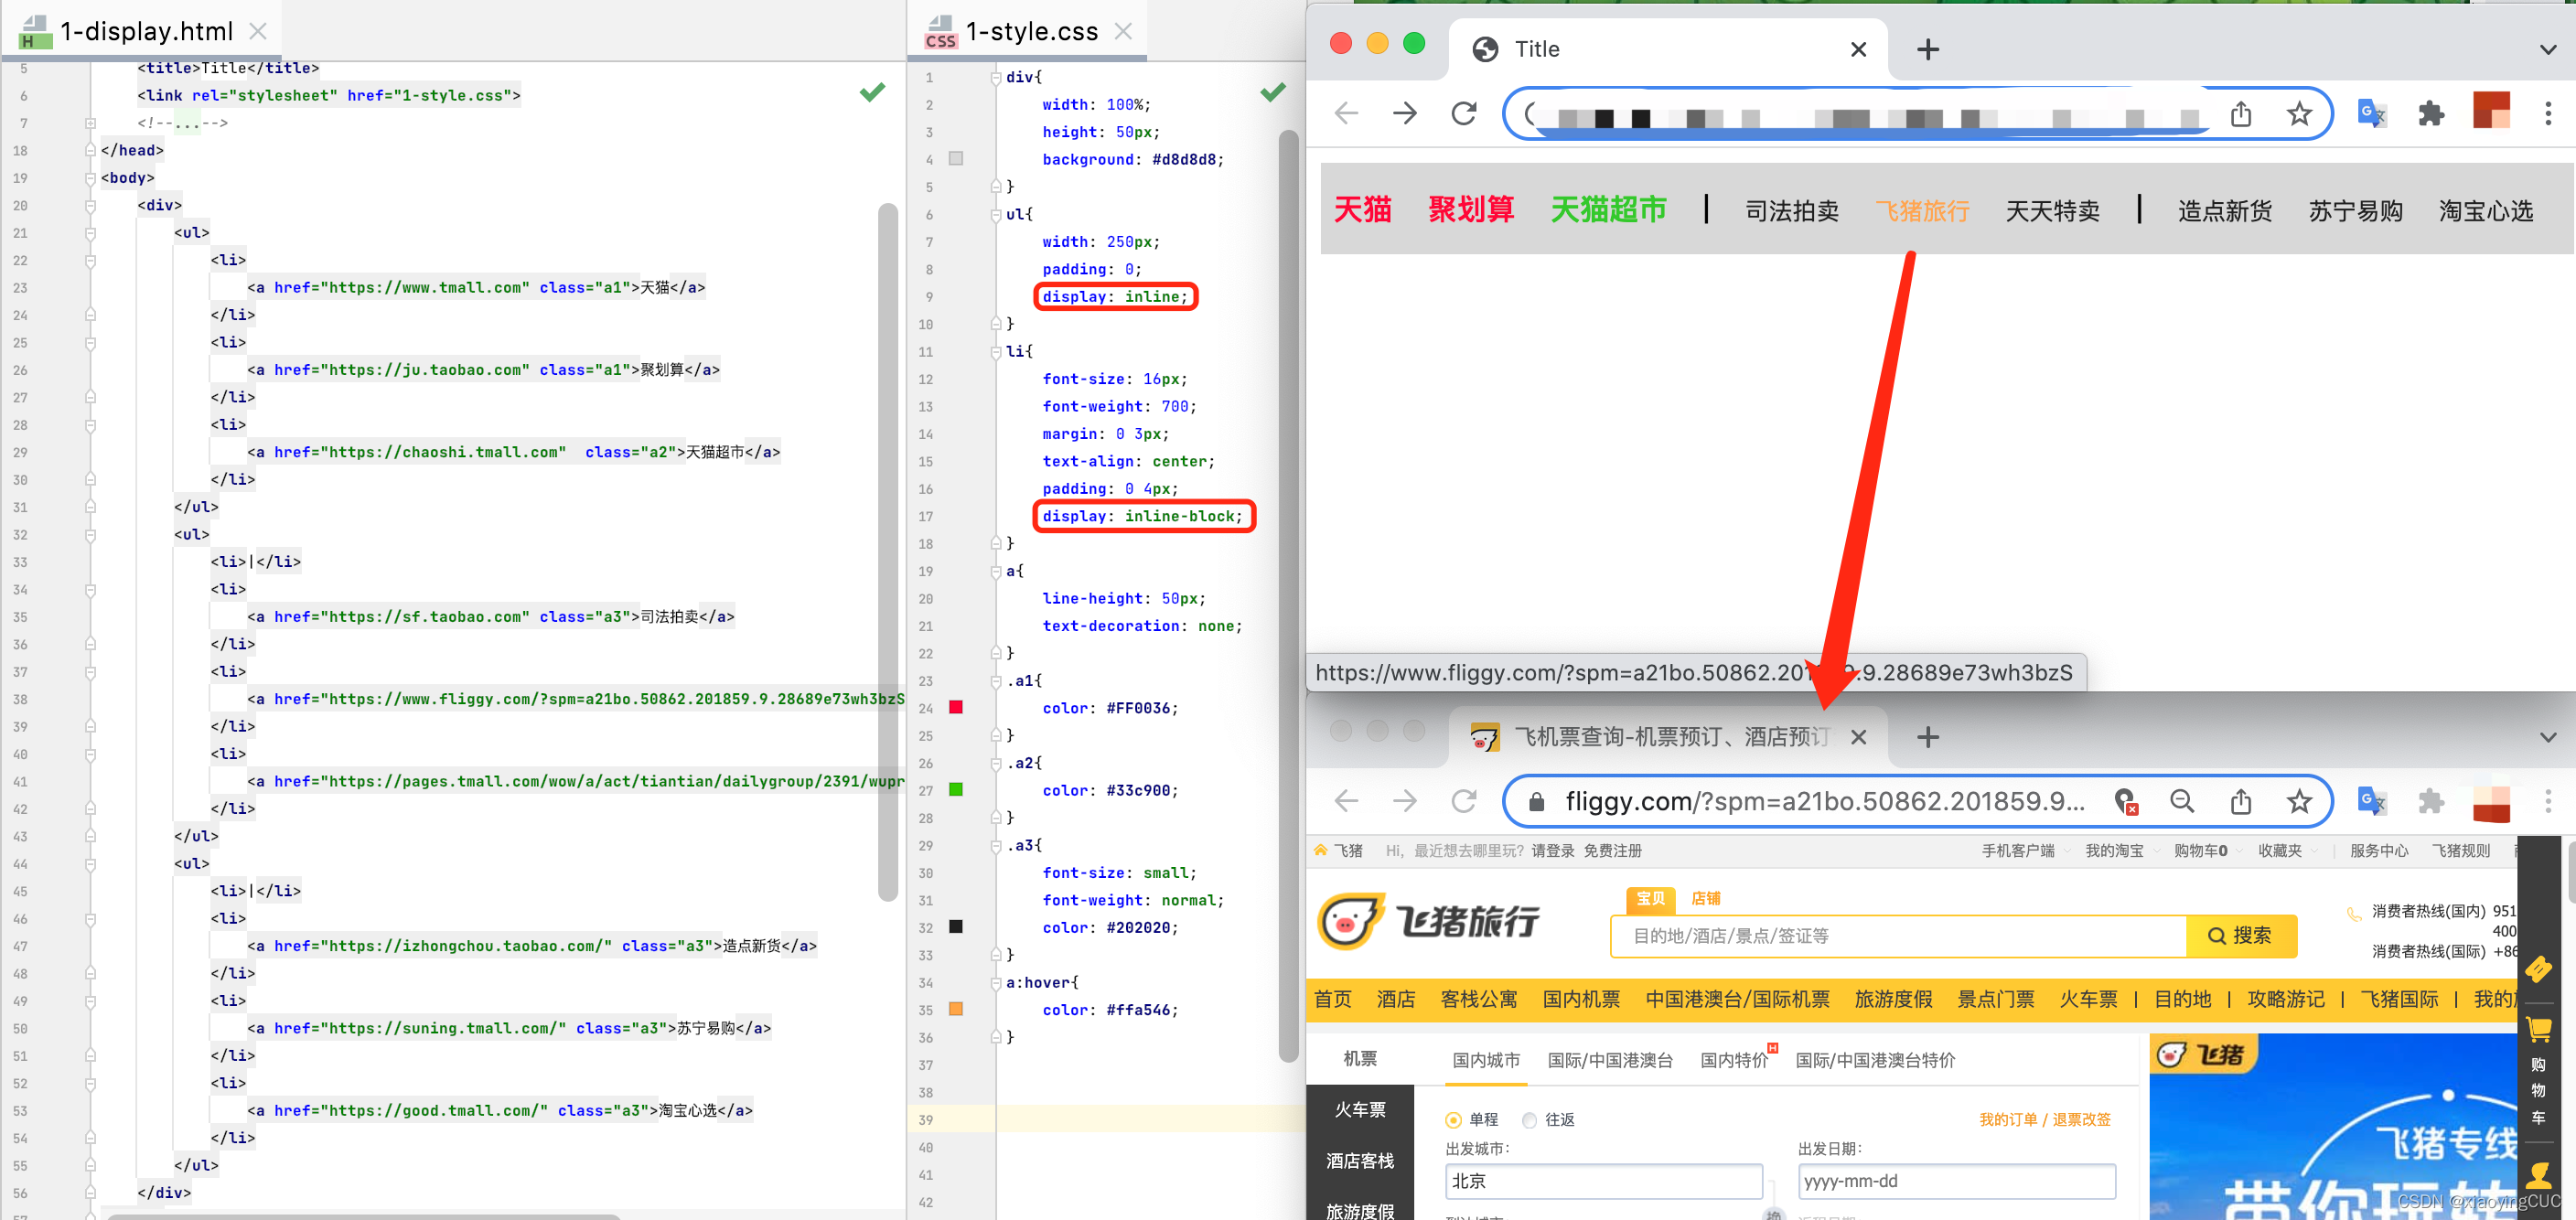This screenshot has width=2576, height=1220.
Task: Select the 店铺 search tab
Action: pos(1705,898)
